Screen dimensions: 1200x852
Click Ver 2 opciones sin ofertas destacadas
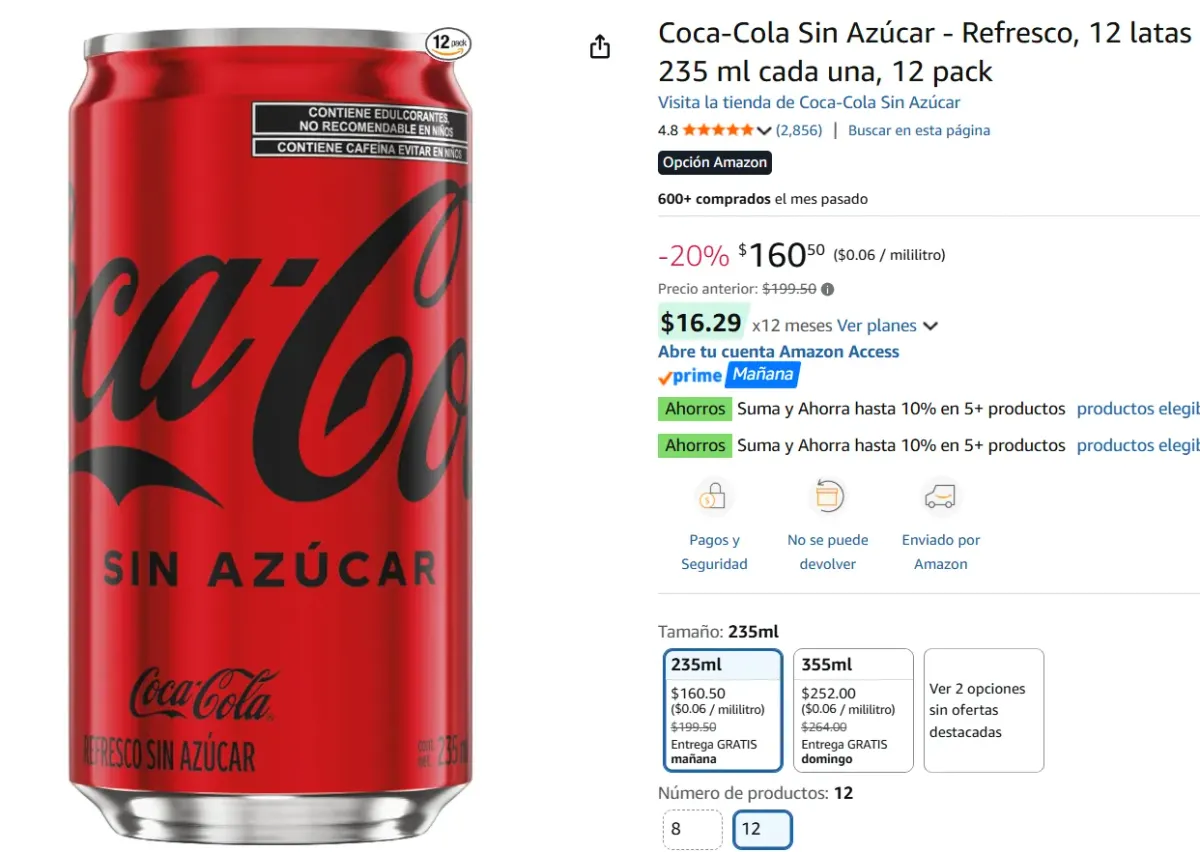pyautogui.click(x=983, y=710)
